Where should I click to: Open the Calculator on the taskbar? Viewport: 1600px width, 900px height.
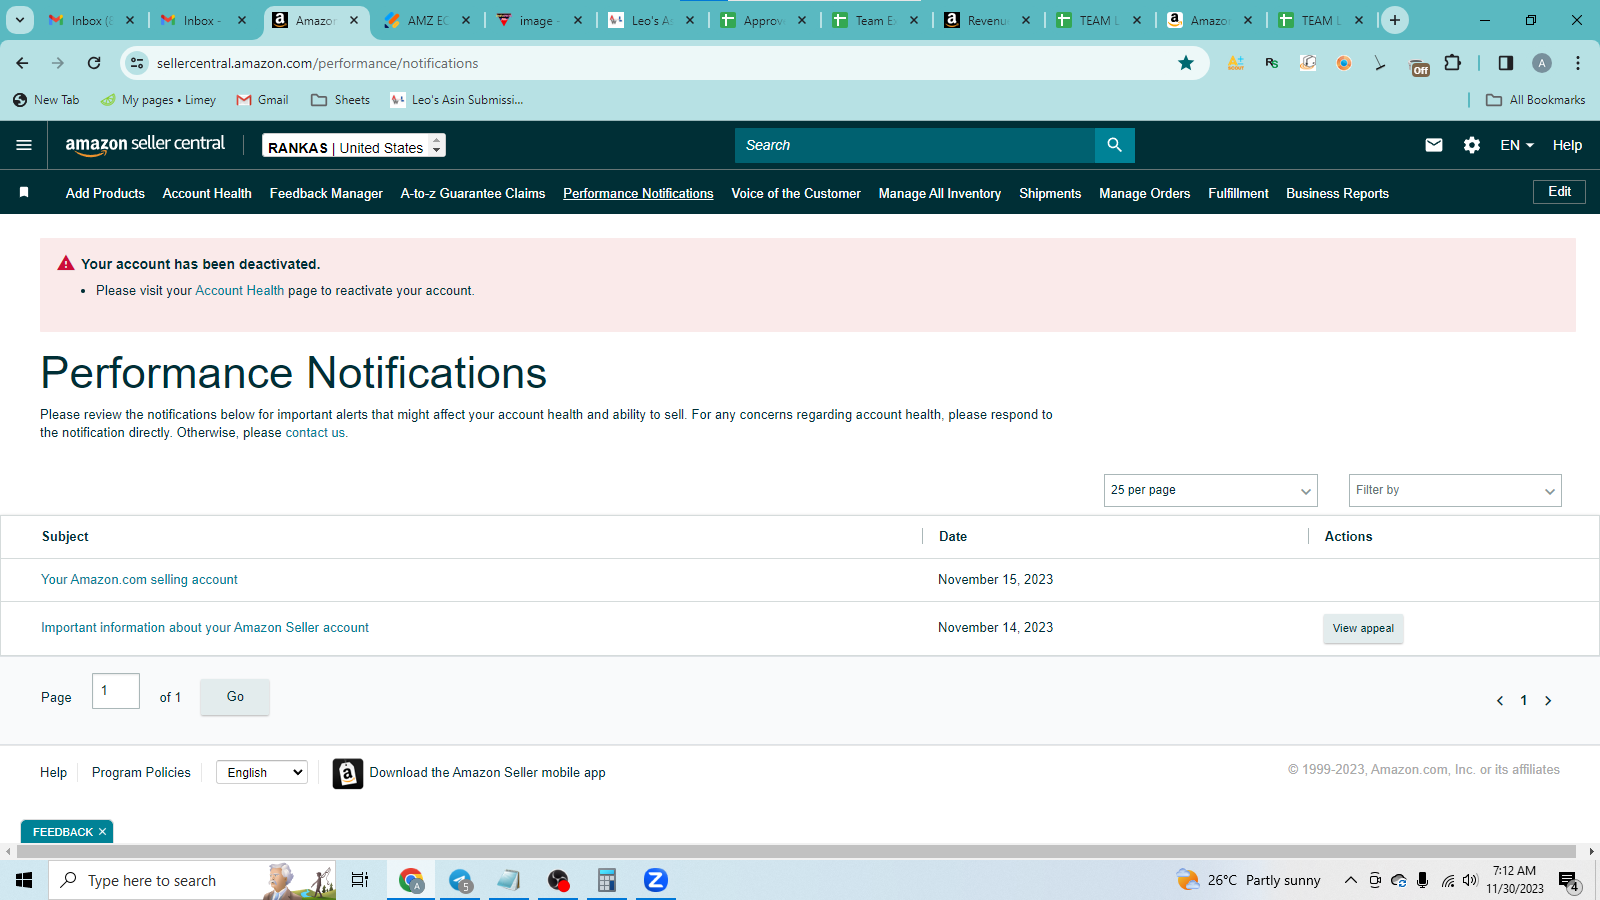pos(606,880)
